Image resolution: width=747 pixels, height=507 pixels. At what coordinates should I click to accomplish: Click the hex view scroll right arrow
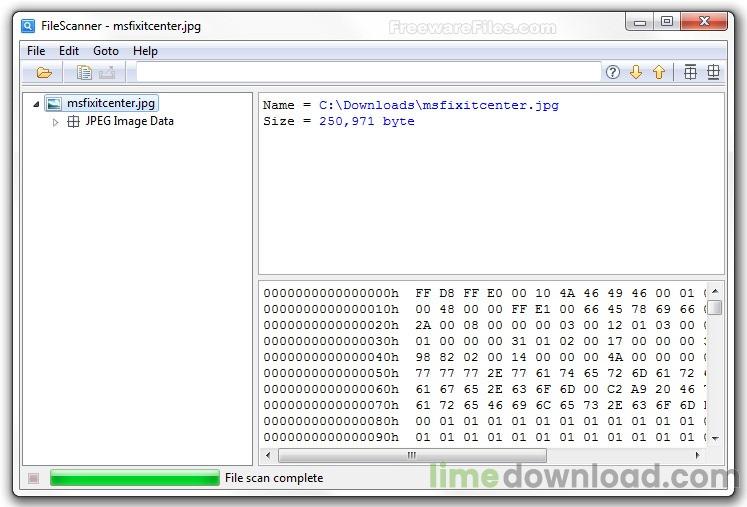(698, 456)
